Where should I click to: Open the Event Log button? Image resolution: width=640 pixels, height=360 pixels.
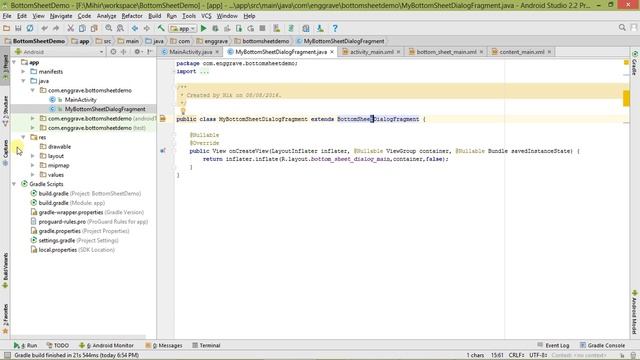(553, 345)
